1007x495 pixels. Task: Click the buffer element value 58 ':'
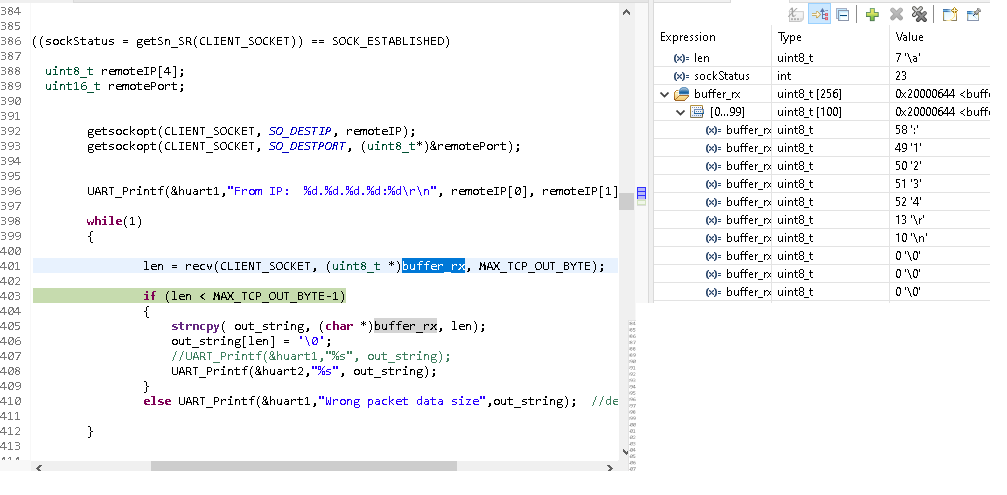pos(907,130)
